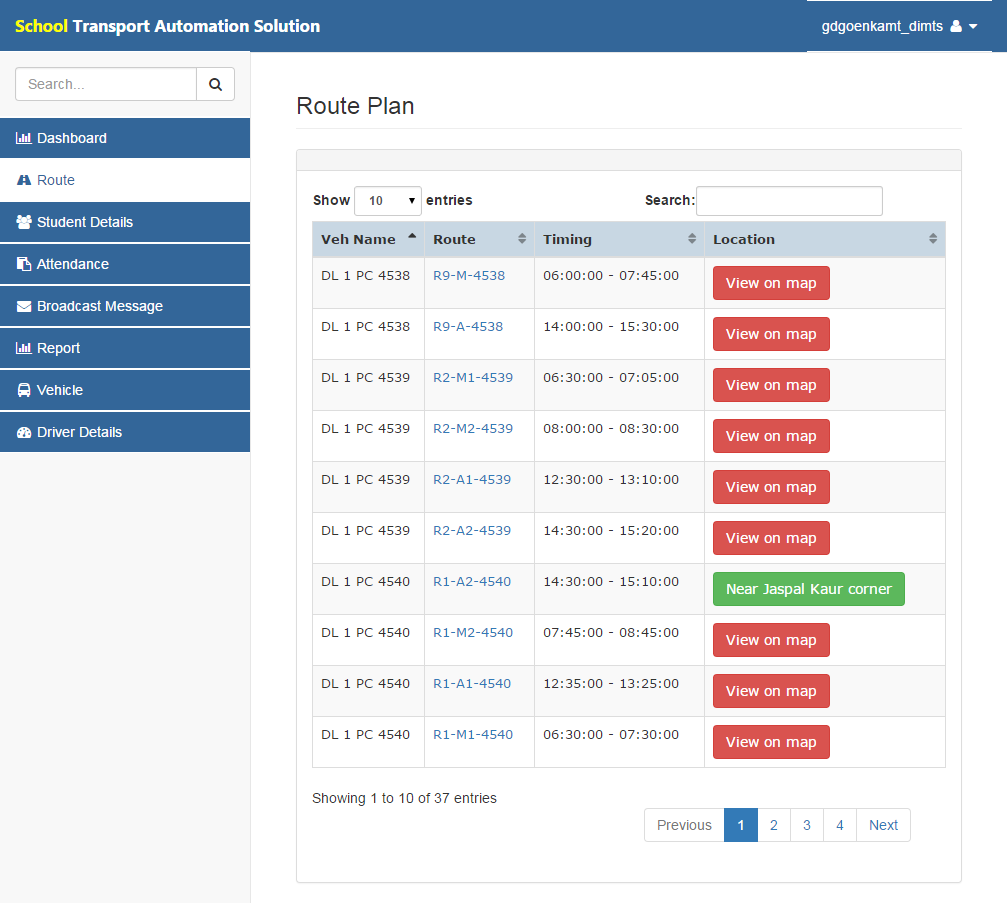Screen dimensions: 1007x903
Task: Open route link R2-A2-4539
Action: (x=472, y=530)
